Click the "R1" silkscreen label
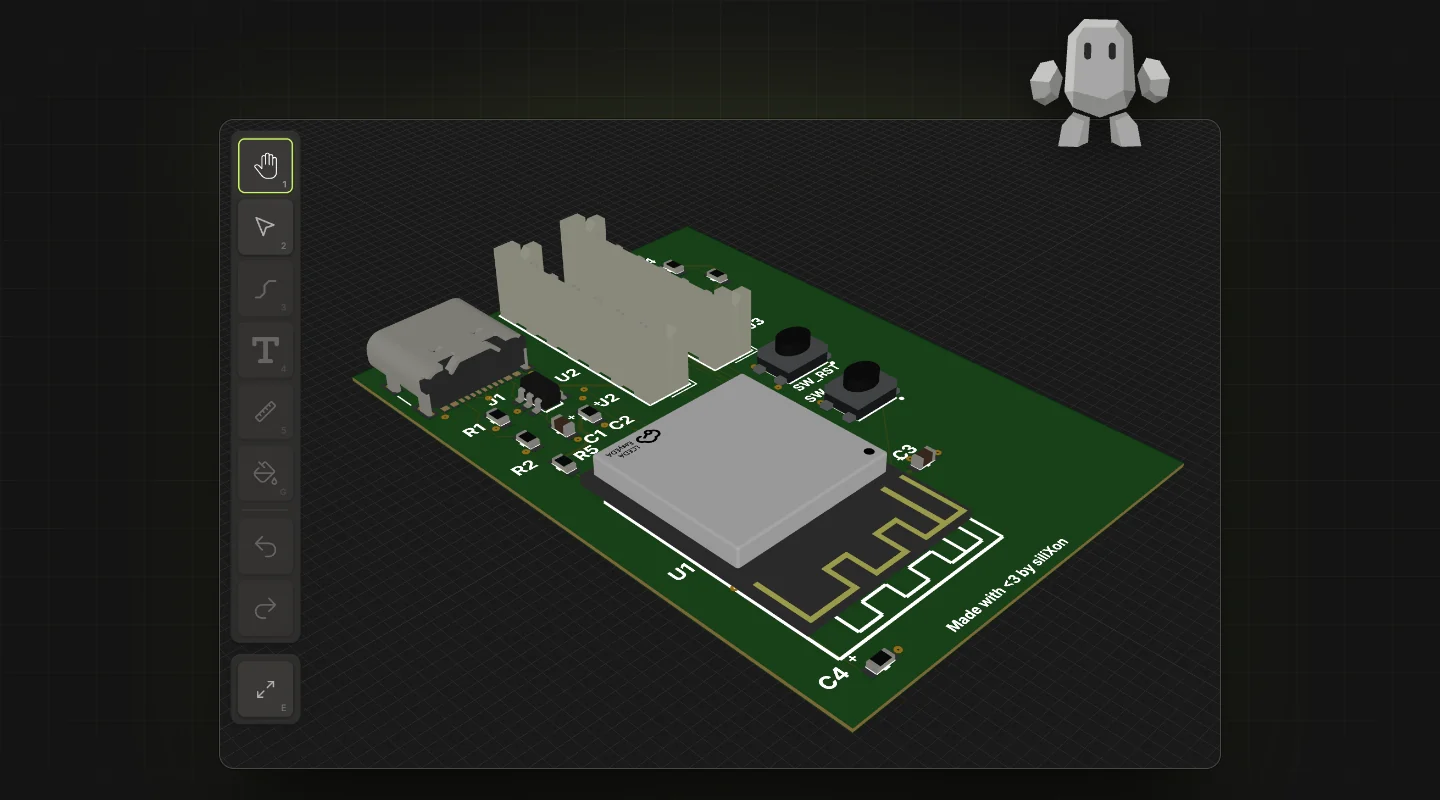The height and width of the screenshot is (800, 1440). point(473,430)
